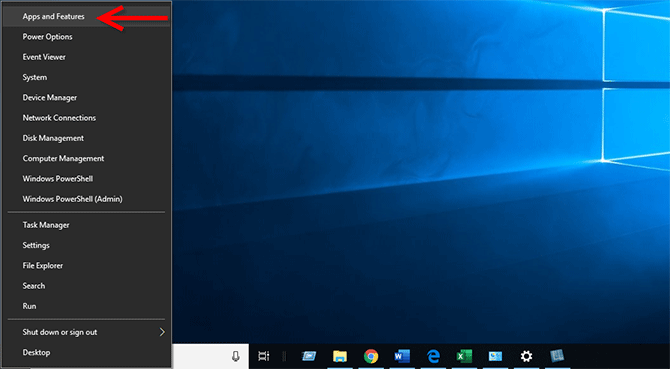670x369 pixels.
Task: Click the microphone icon in search box
Action: 235,356
